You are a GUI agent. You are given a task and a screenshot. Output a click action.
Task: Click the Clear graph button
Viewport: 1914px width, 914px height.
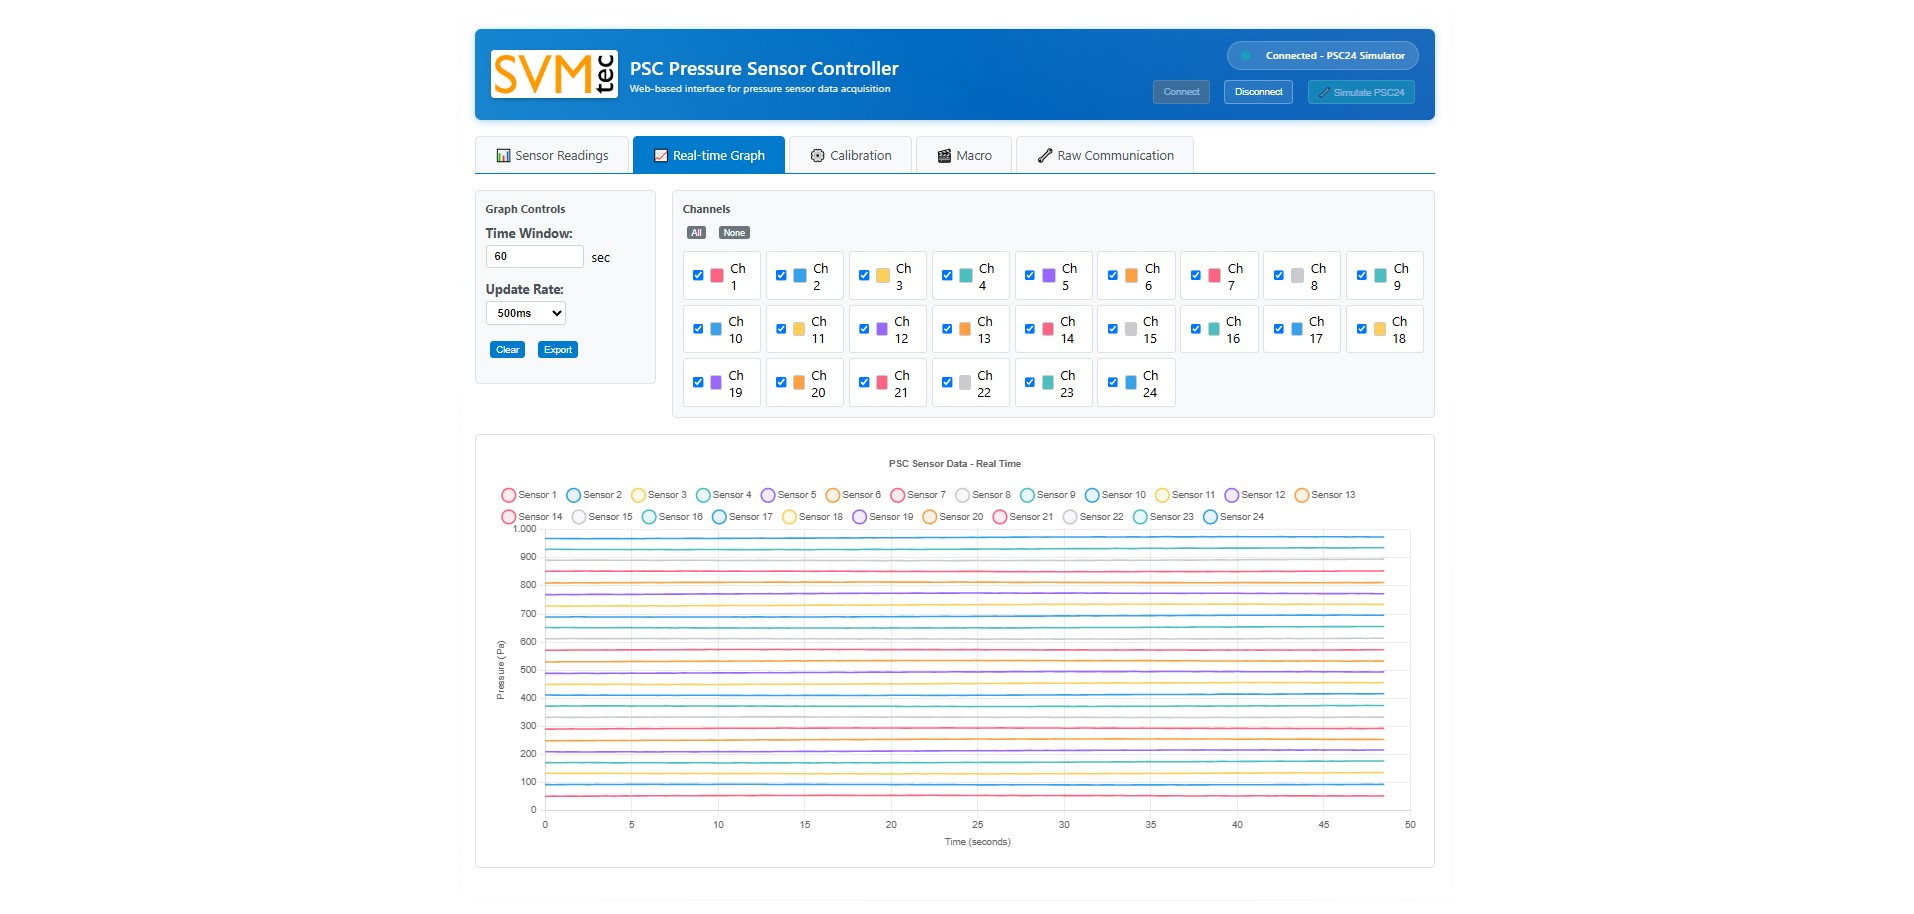pyautogui.click(x=507, y=350)
